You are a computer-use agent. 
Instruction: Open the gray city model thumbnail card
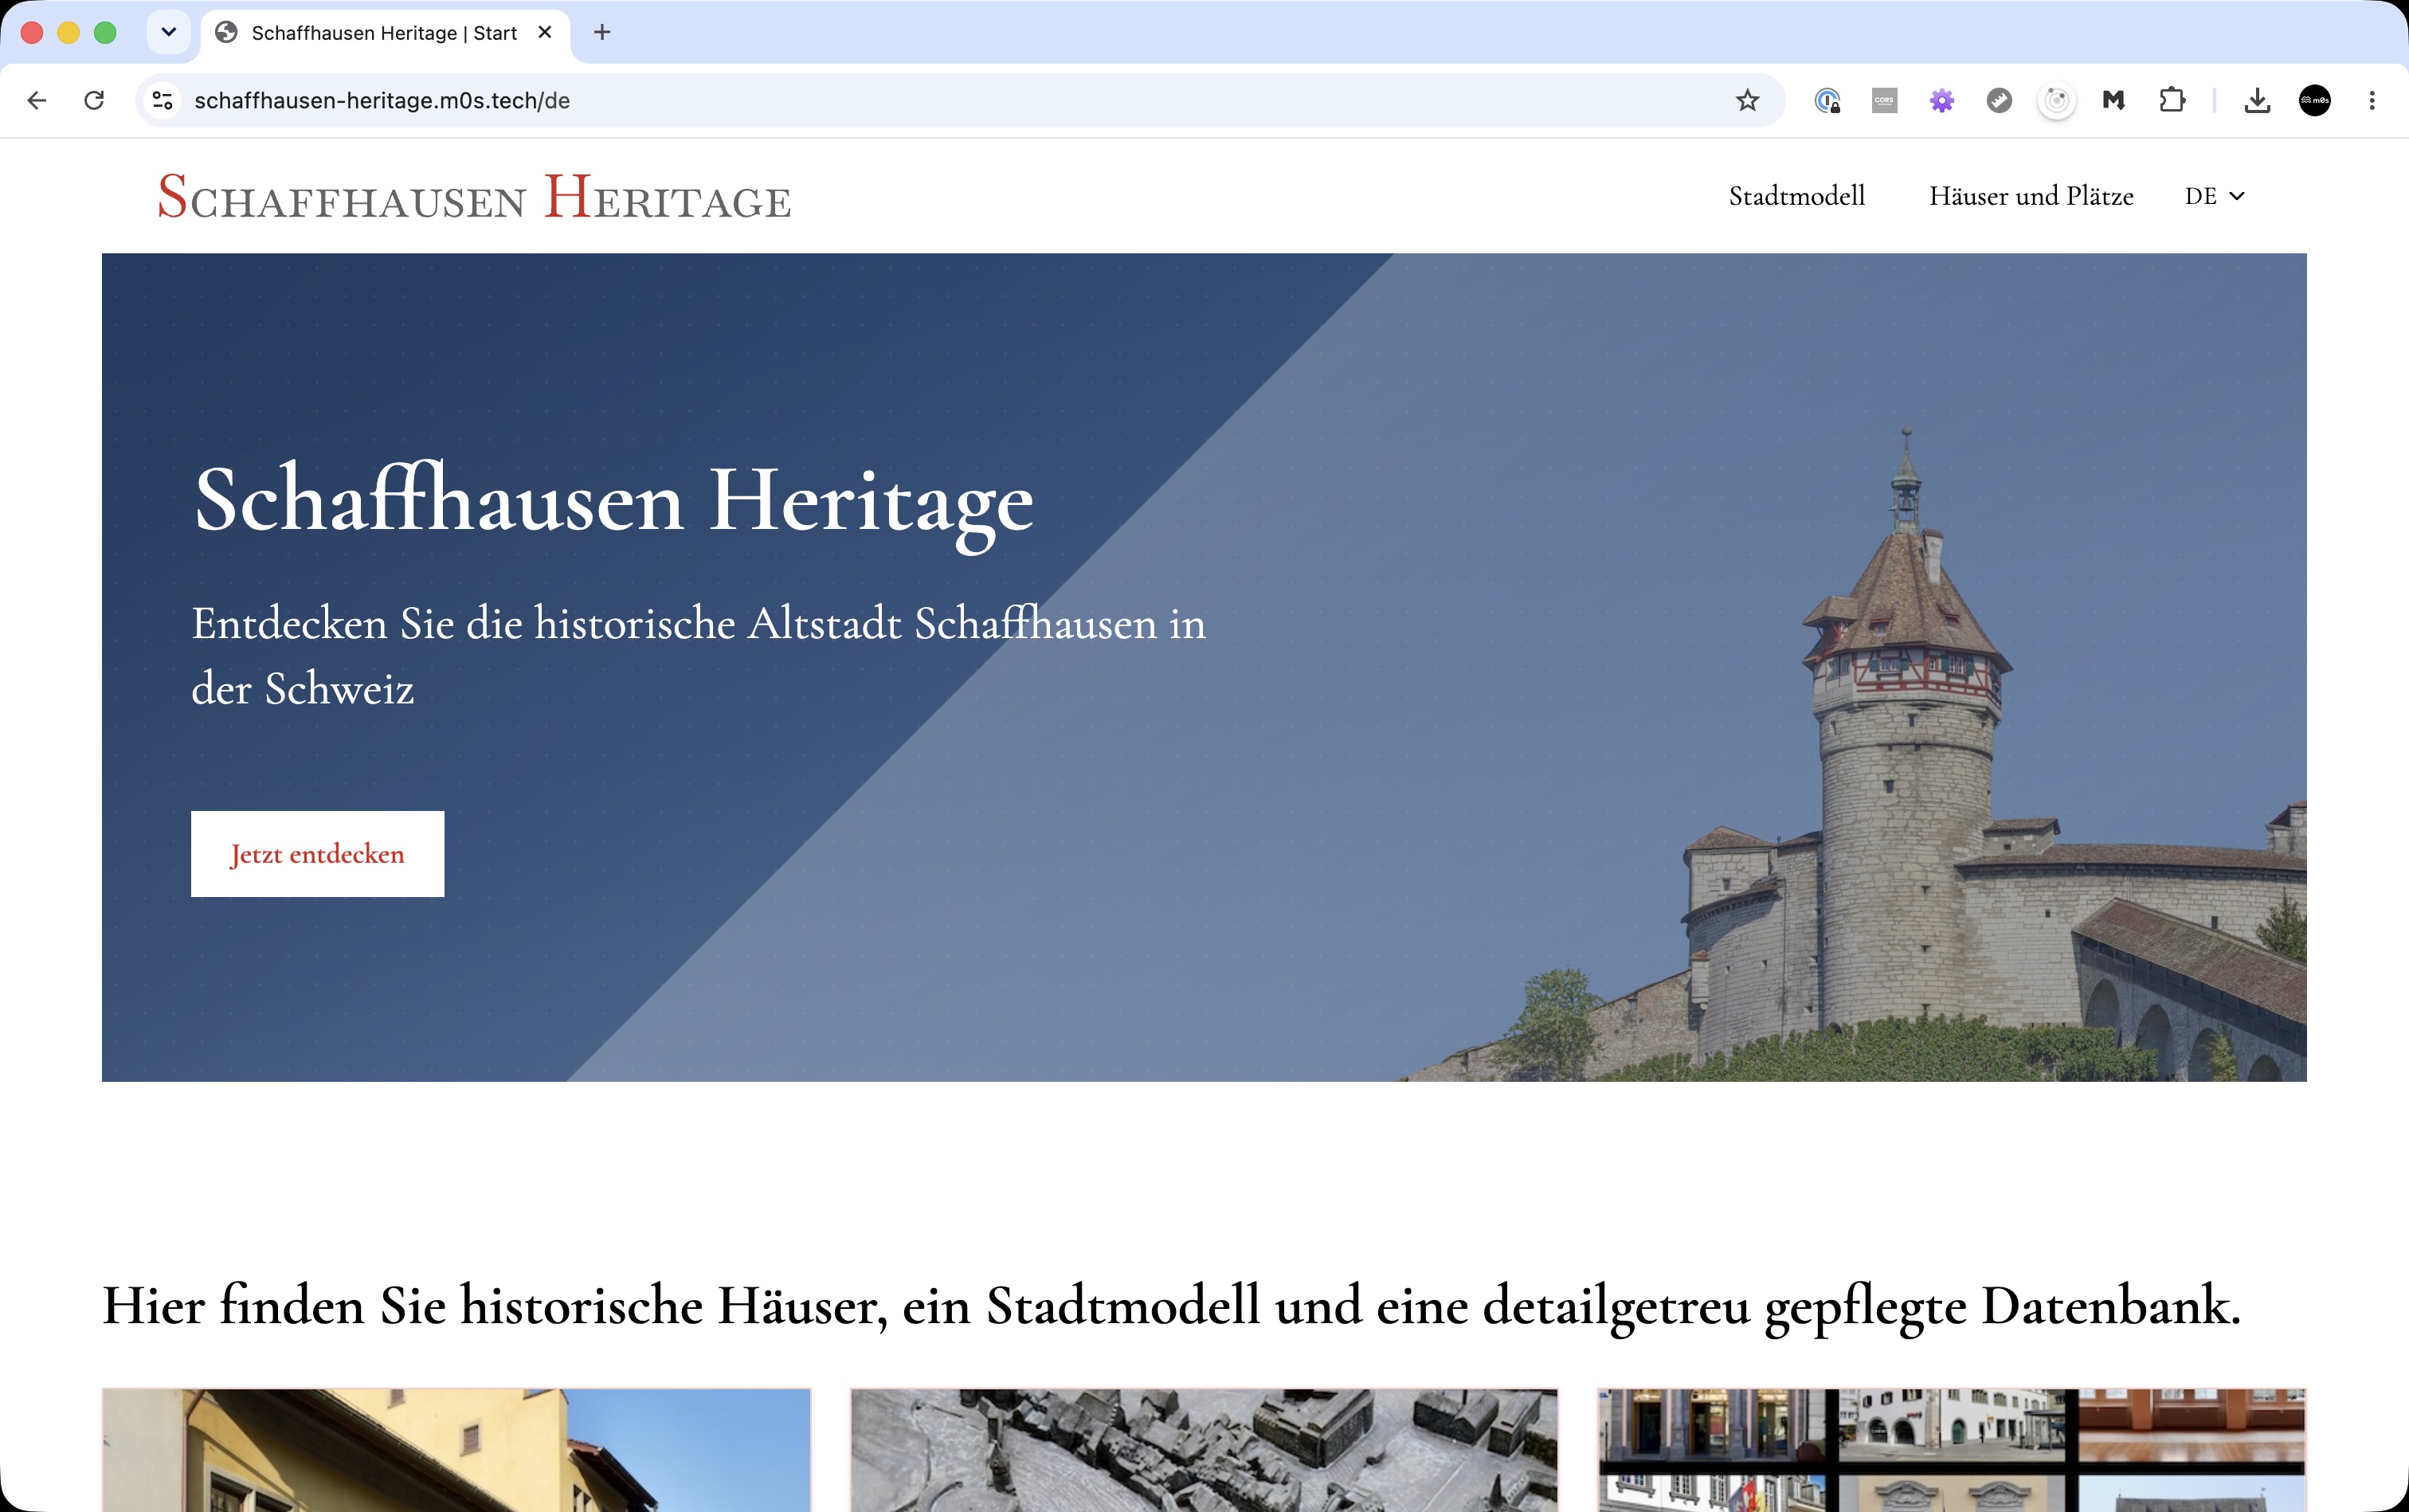click(x=1204, y=1450)
